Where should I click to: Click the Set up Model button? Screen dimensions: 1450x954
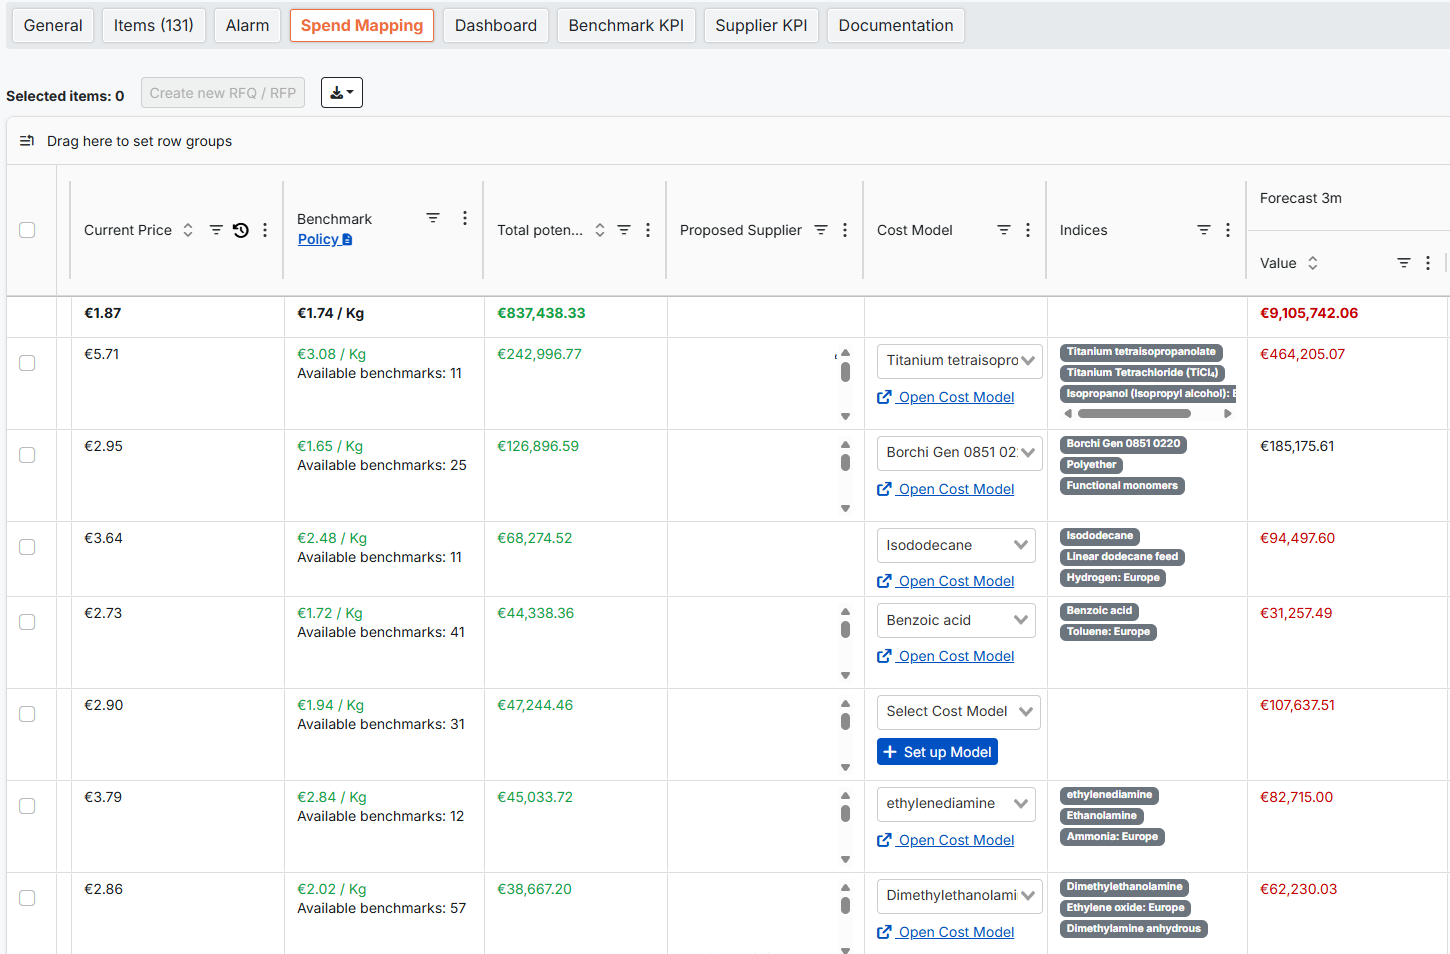pyautogui.click(x=937, y=752)
